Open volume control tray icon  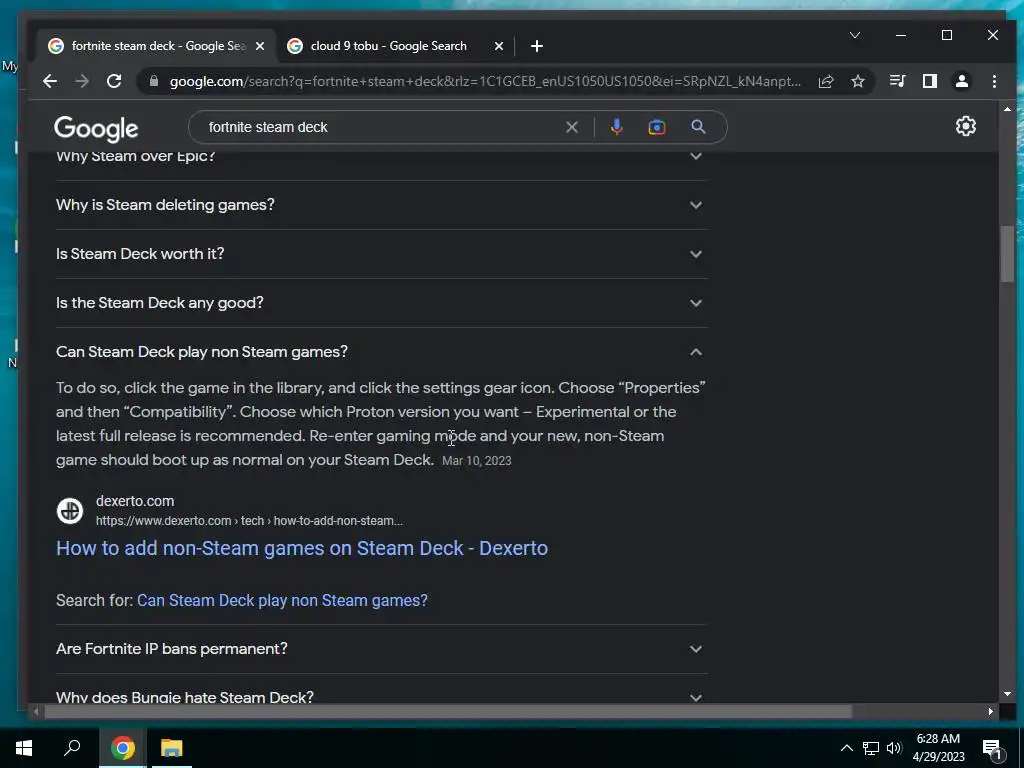point(894,748)
